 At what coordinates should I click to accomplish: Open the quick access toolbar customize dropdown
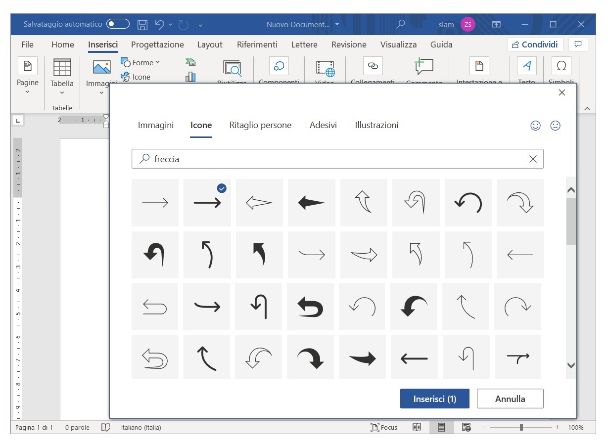point(200,25)
